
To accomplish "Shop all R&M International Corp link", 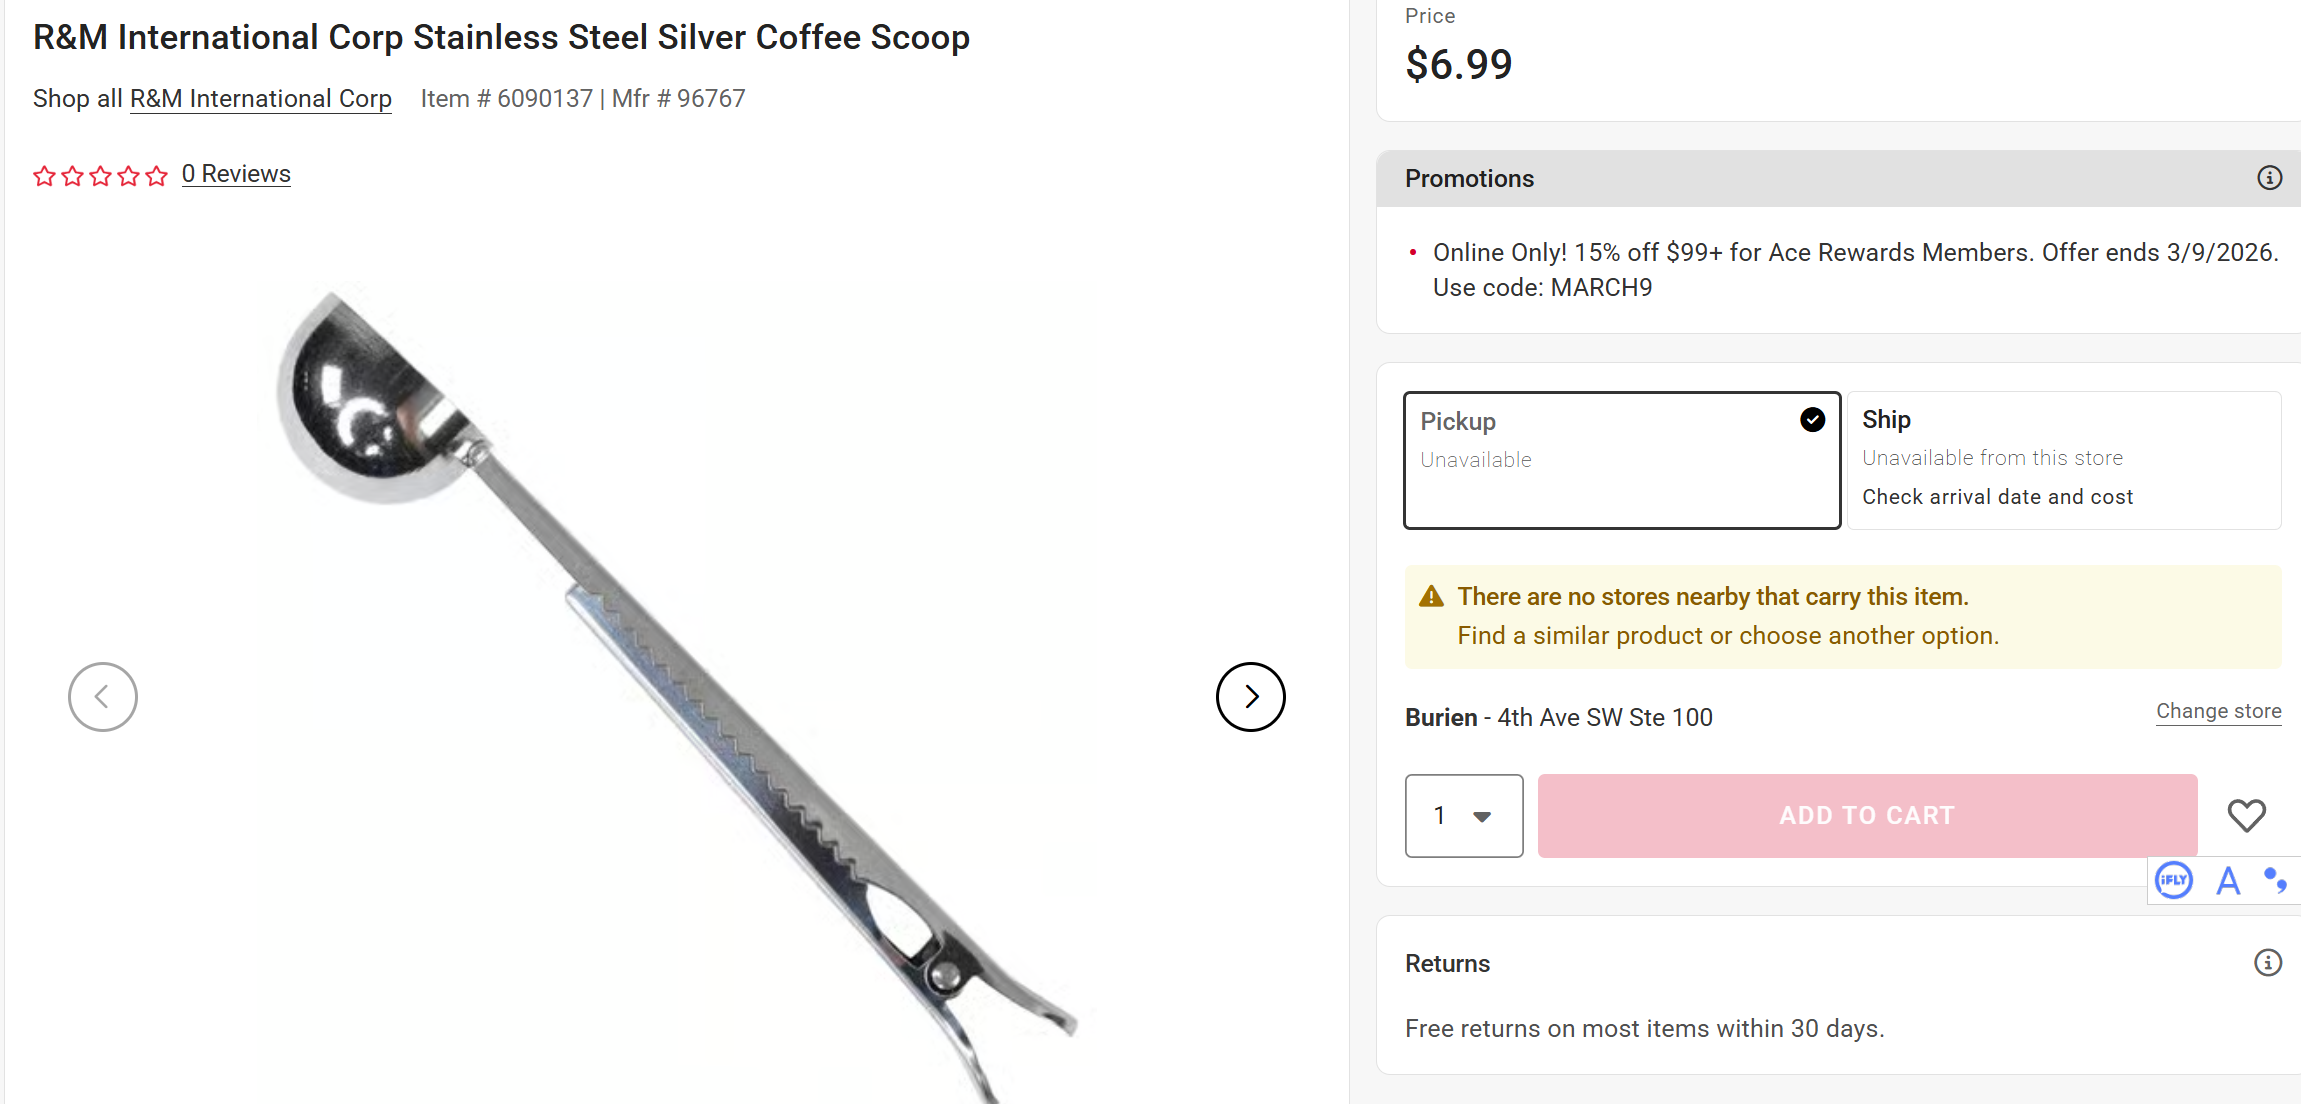I will 261,99.
